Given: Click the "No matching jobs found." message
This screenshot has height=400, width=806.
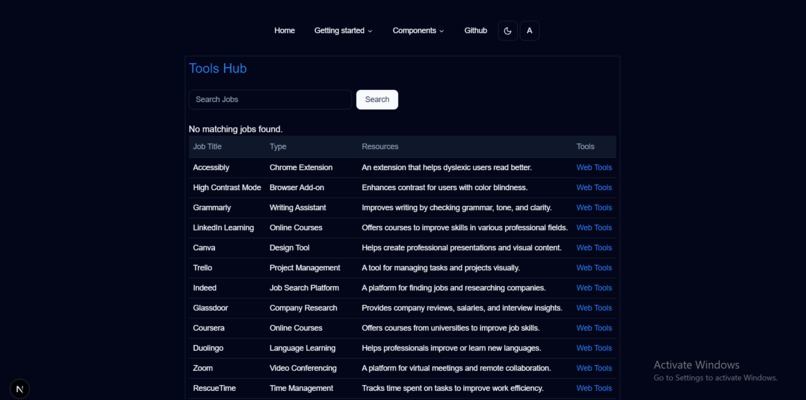Looking at the screenshot, I should coord(235,129).
